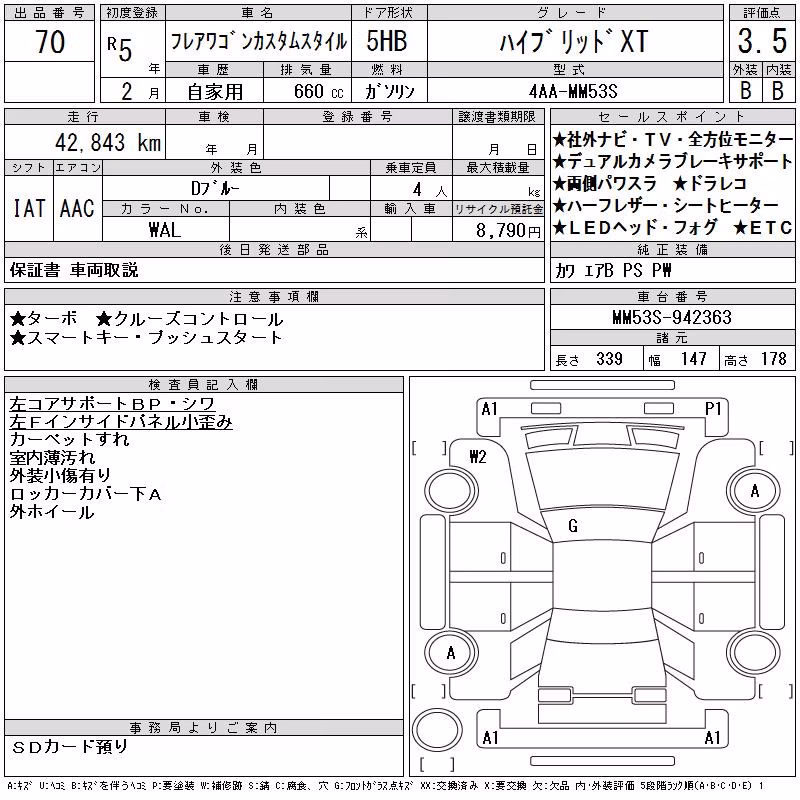Click the 検査員記入欄 section header
This screenshot has width=800, height=800.
coord(204,385)
